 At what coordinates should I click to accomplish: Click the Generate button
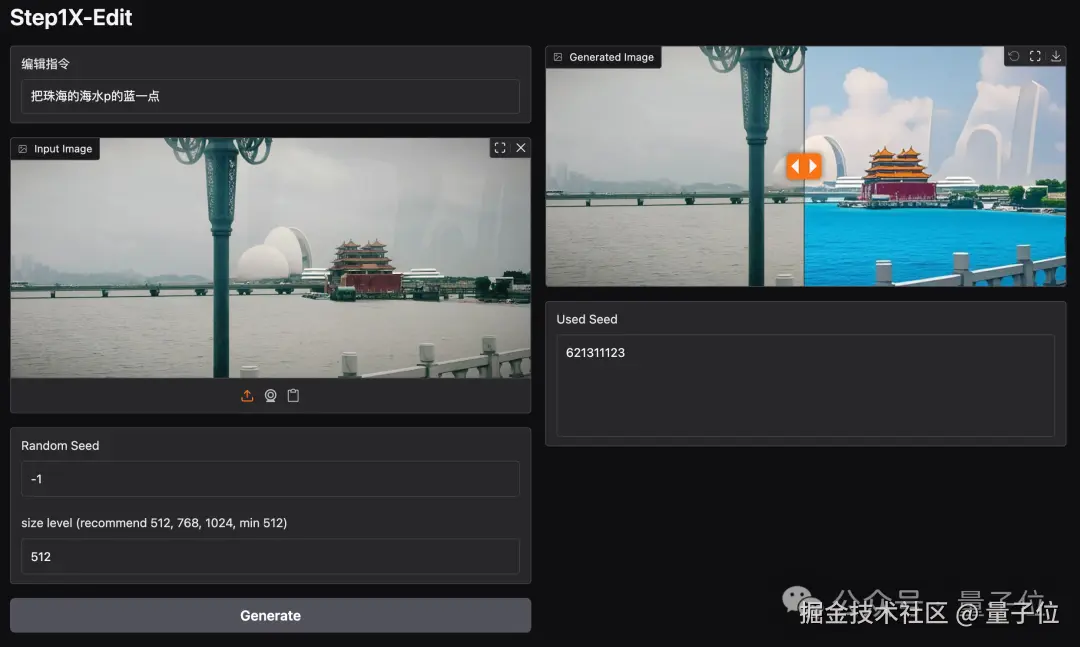tap(271, 615)
